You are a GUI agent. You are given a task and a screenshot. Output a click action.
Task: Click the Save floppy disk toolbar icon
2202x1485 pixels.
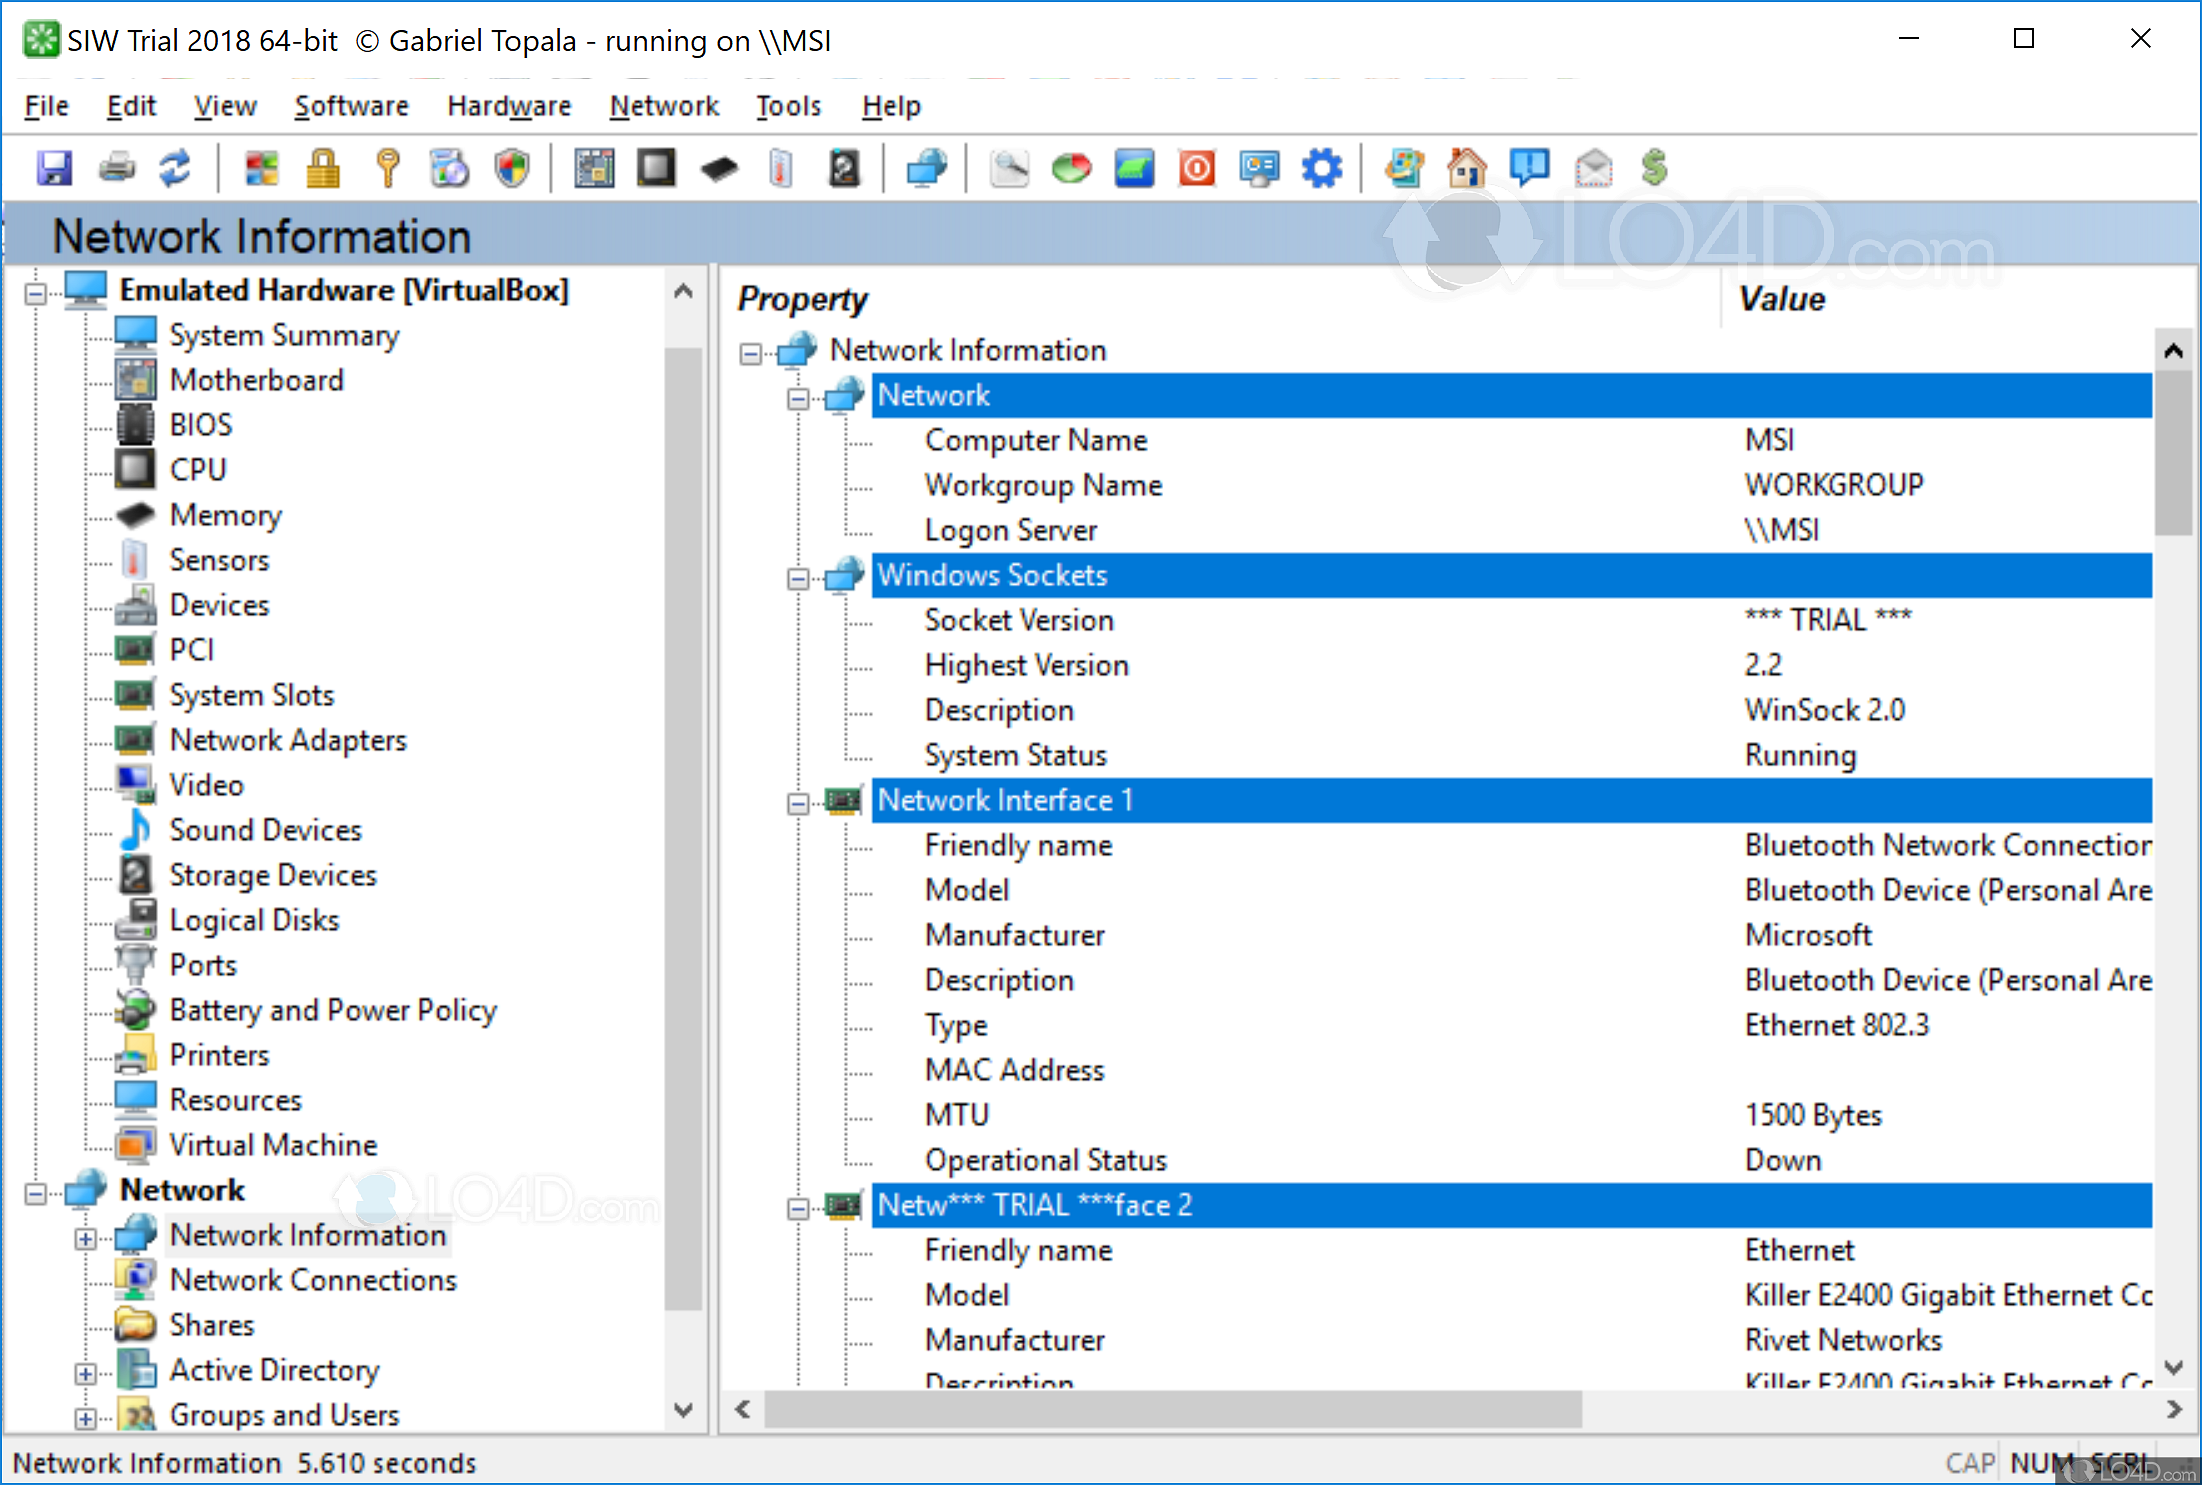coord(54,168)
